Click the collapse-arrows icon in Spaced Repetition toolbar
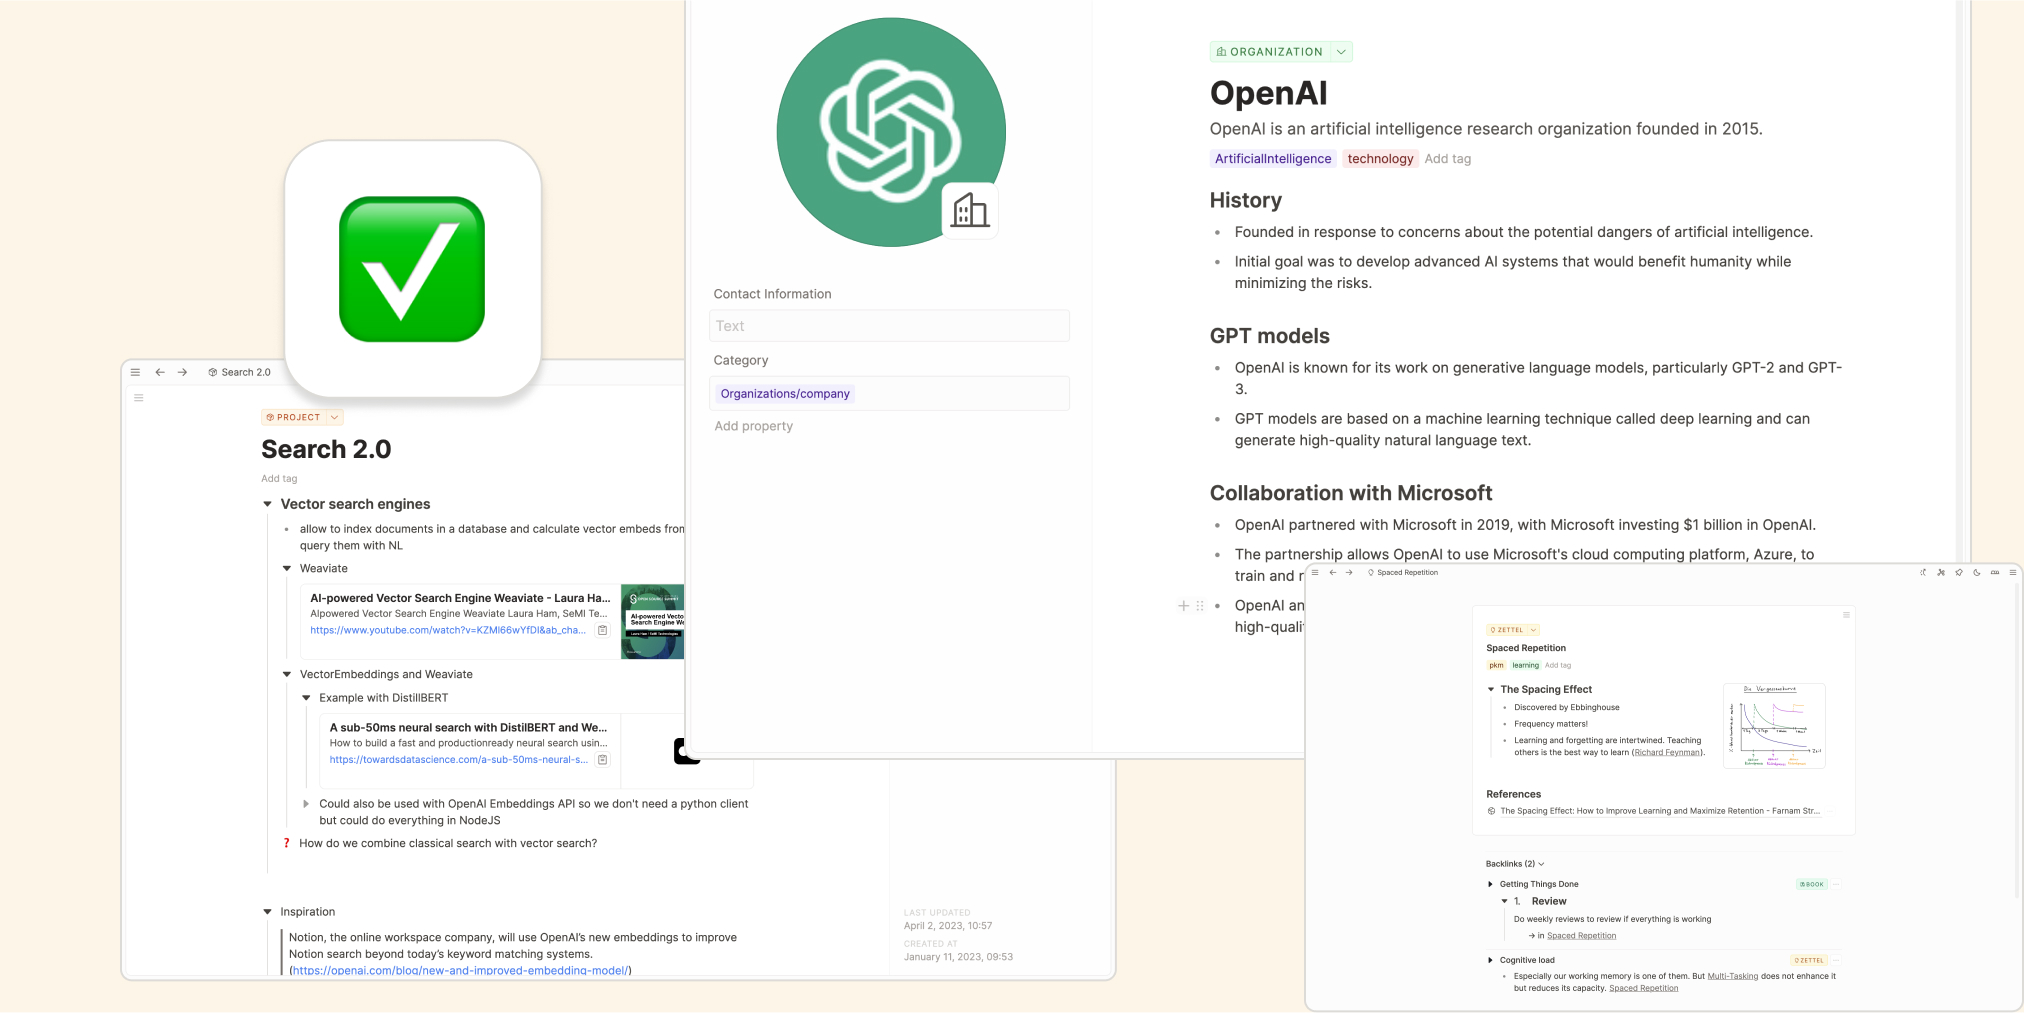The image size is (2024, 1013). (1923, 573)
